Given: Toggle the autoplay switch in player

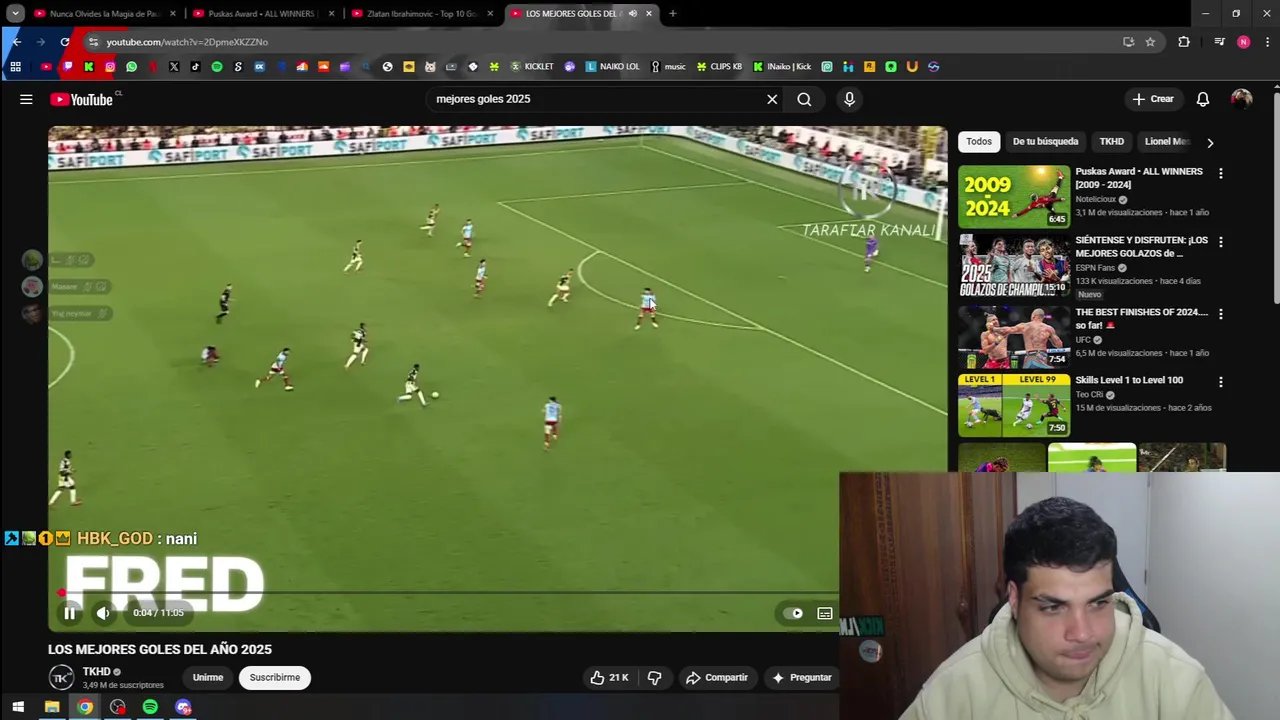Looking at the screenshot, I should 793,613.
